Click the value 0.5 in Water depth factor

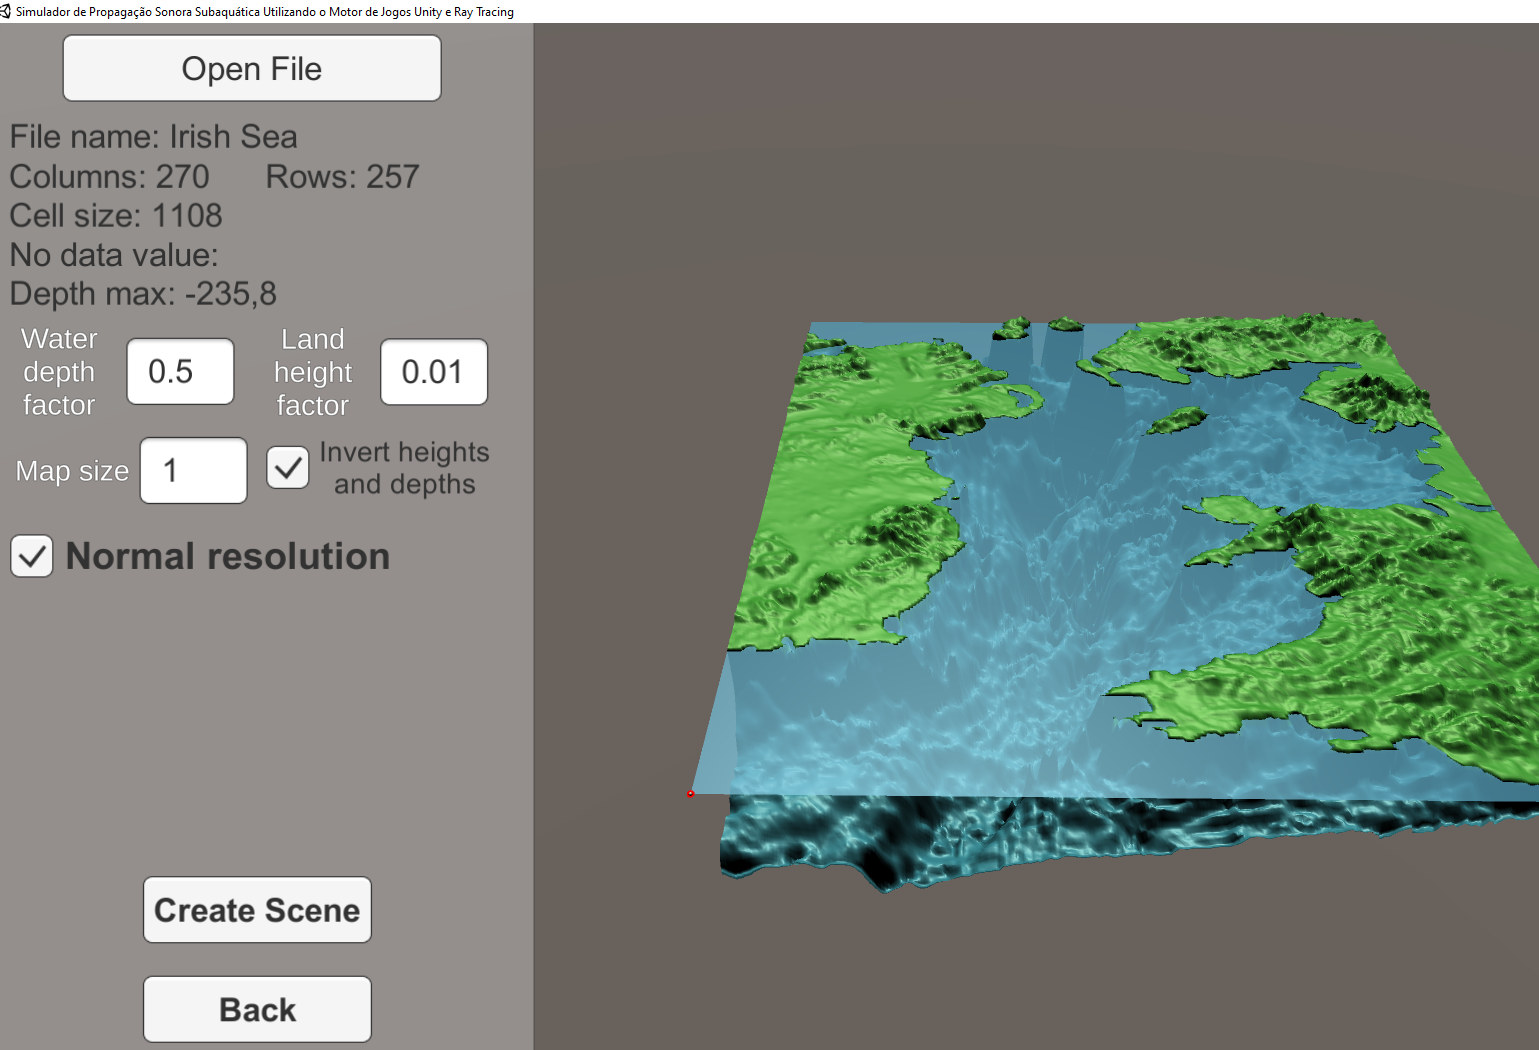click(180, 371)
